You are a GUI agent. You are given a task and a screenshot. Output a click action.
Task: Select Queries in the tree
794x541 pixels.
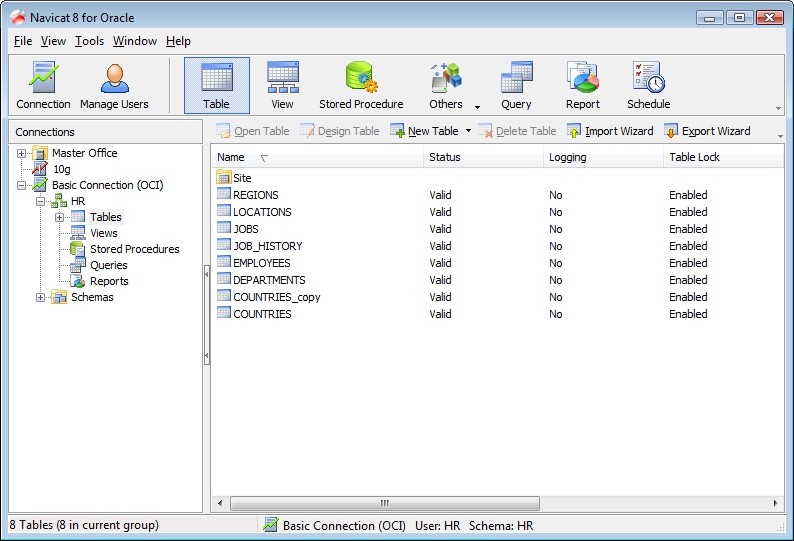pos(108,265)
